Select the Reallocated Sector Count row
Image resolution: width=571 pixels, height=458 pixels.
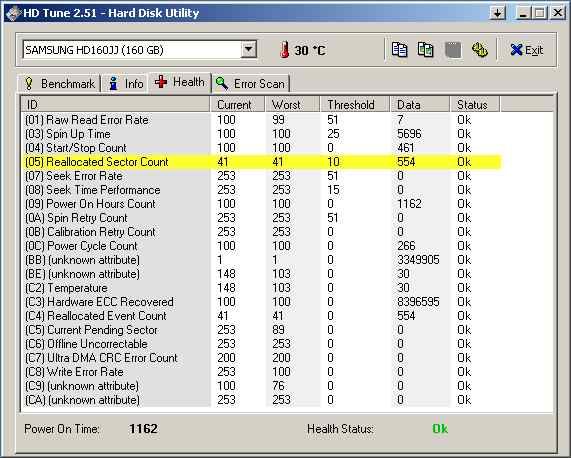click(x=261, y=162)
